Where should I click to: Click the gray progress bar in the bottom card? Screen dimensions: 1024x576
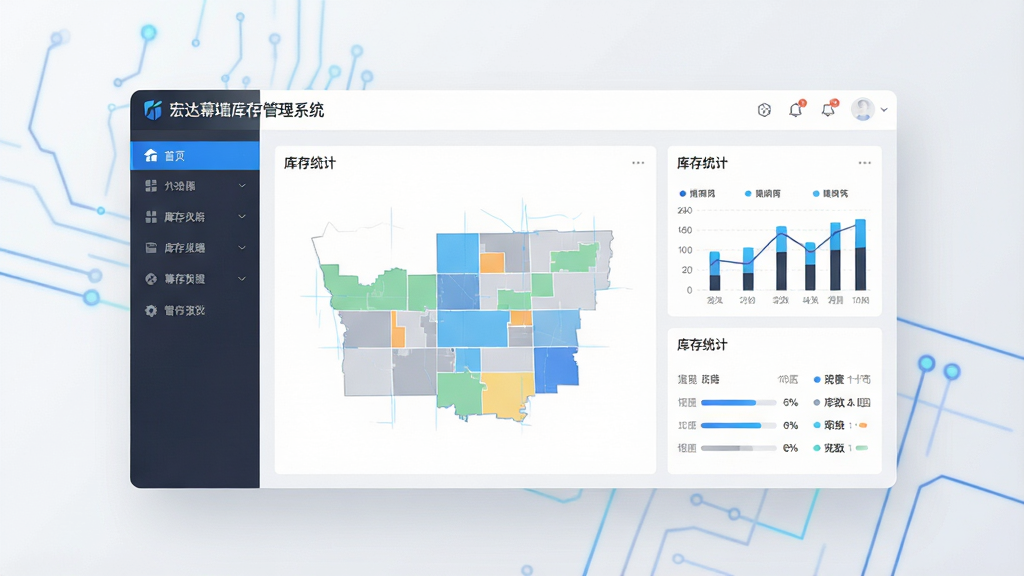pyautogui.click(x=738, y=448)
